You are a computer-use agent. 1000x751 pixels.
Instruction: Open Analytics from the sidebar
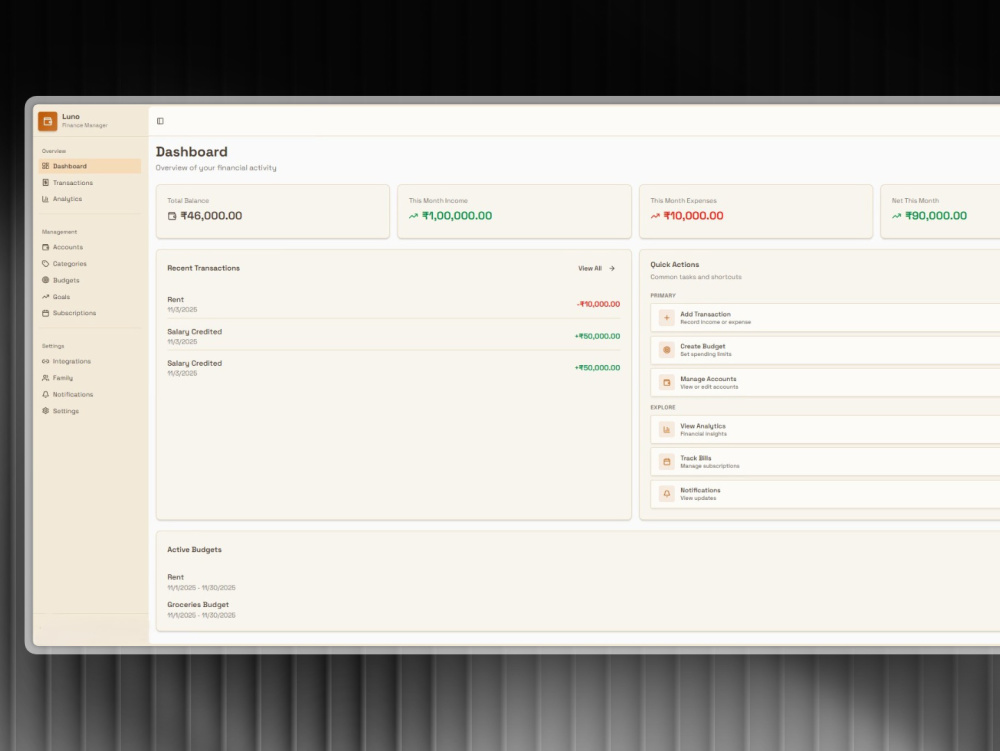click(90, 199)
